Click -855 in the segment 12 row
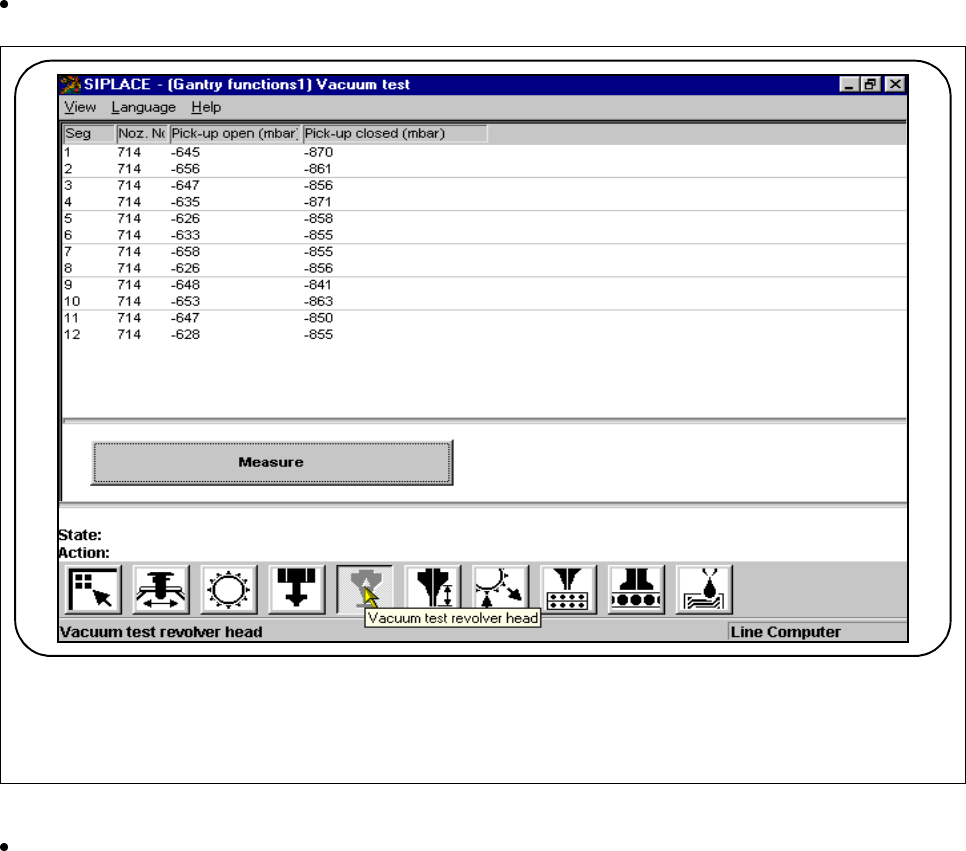The height and width of the screenshot is (851, 966). click(319, 335)
